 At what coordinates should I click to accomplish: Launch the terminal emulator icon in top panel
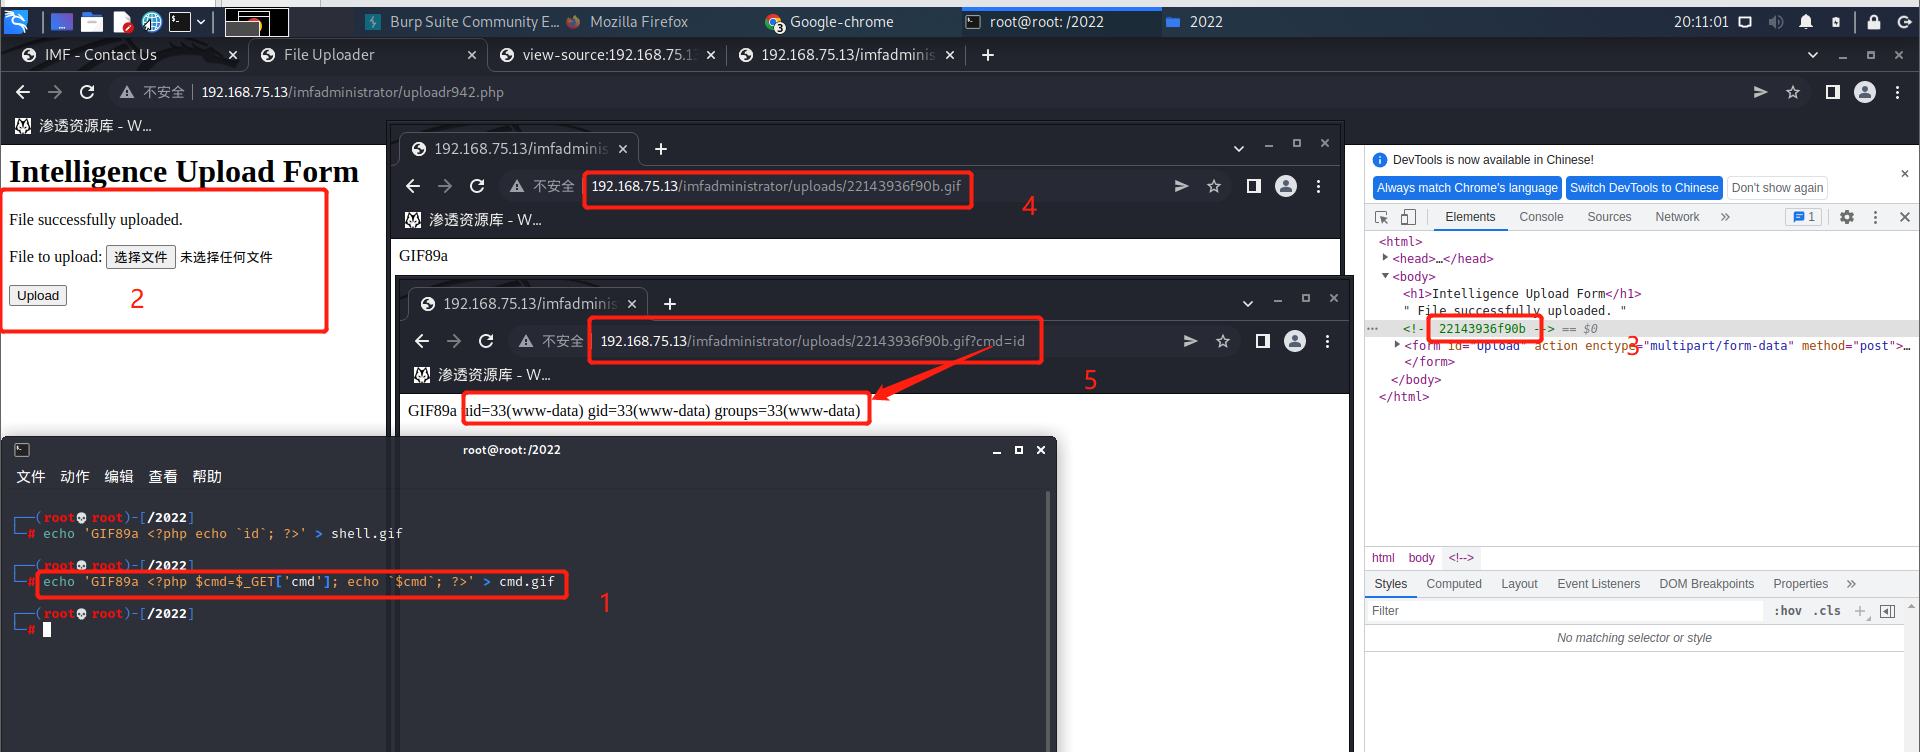tap(180, 22)
